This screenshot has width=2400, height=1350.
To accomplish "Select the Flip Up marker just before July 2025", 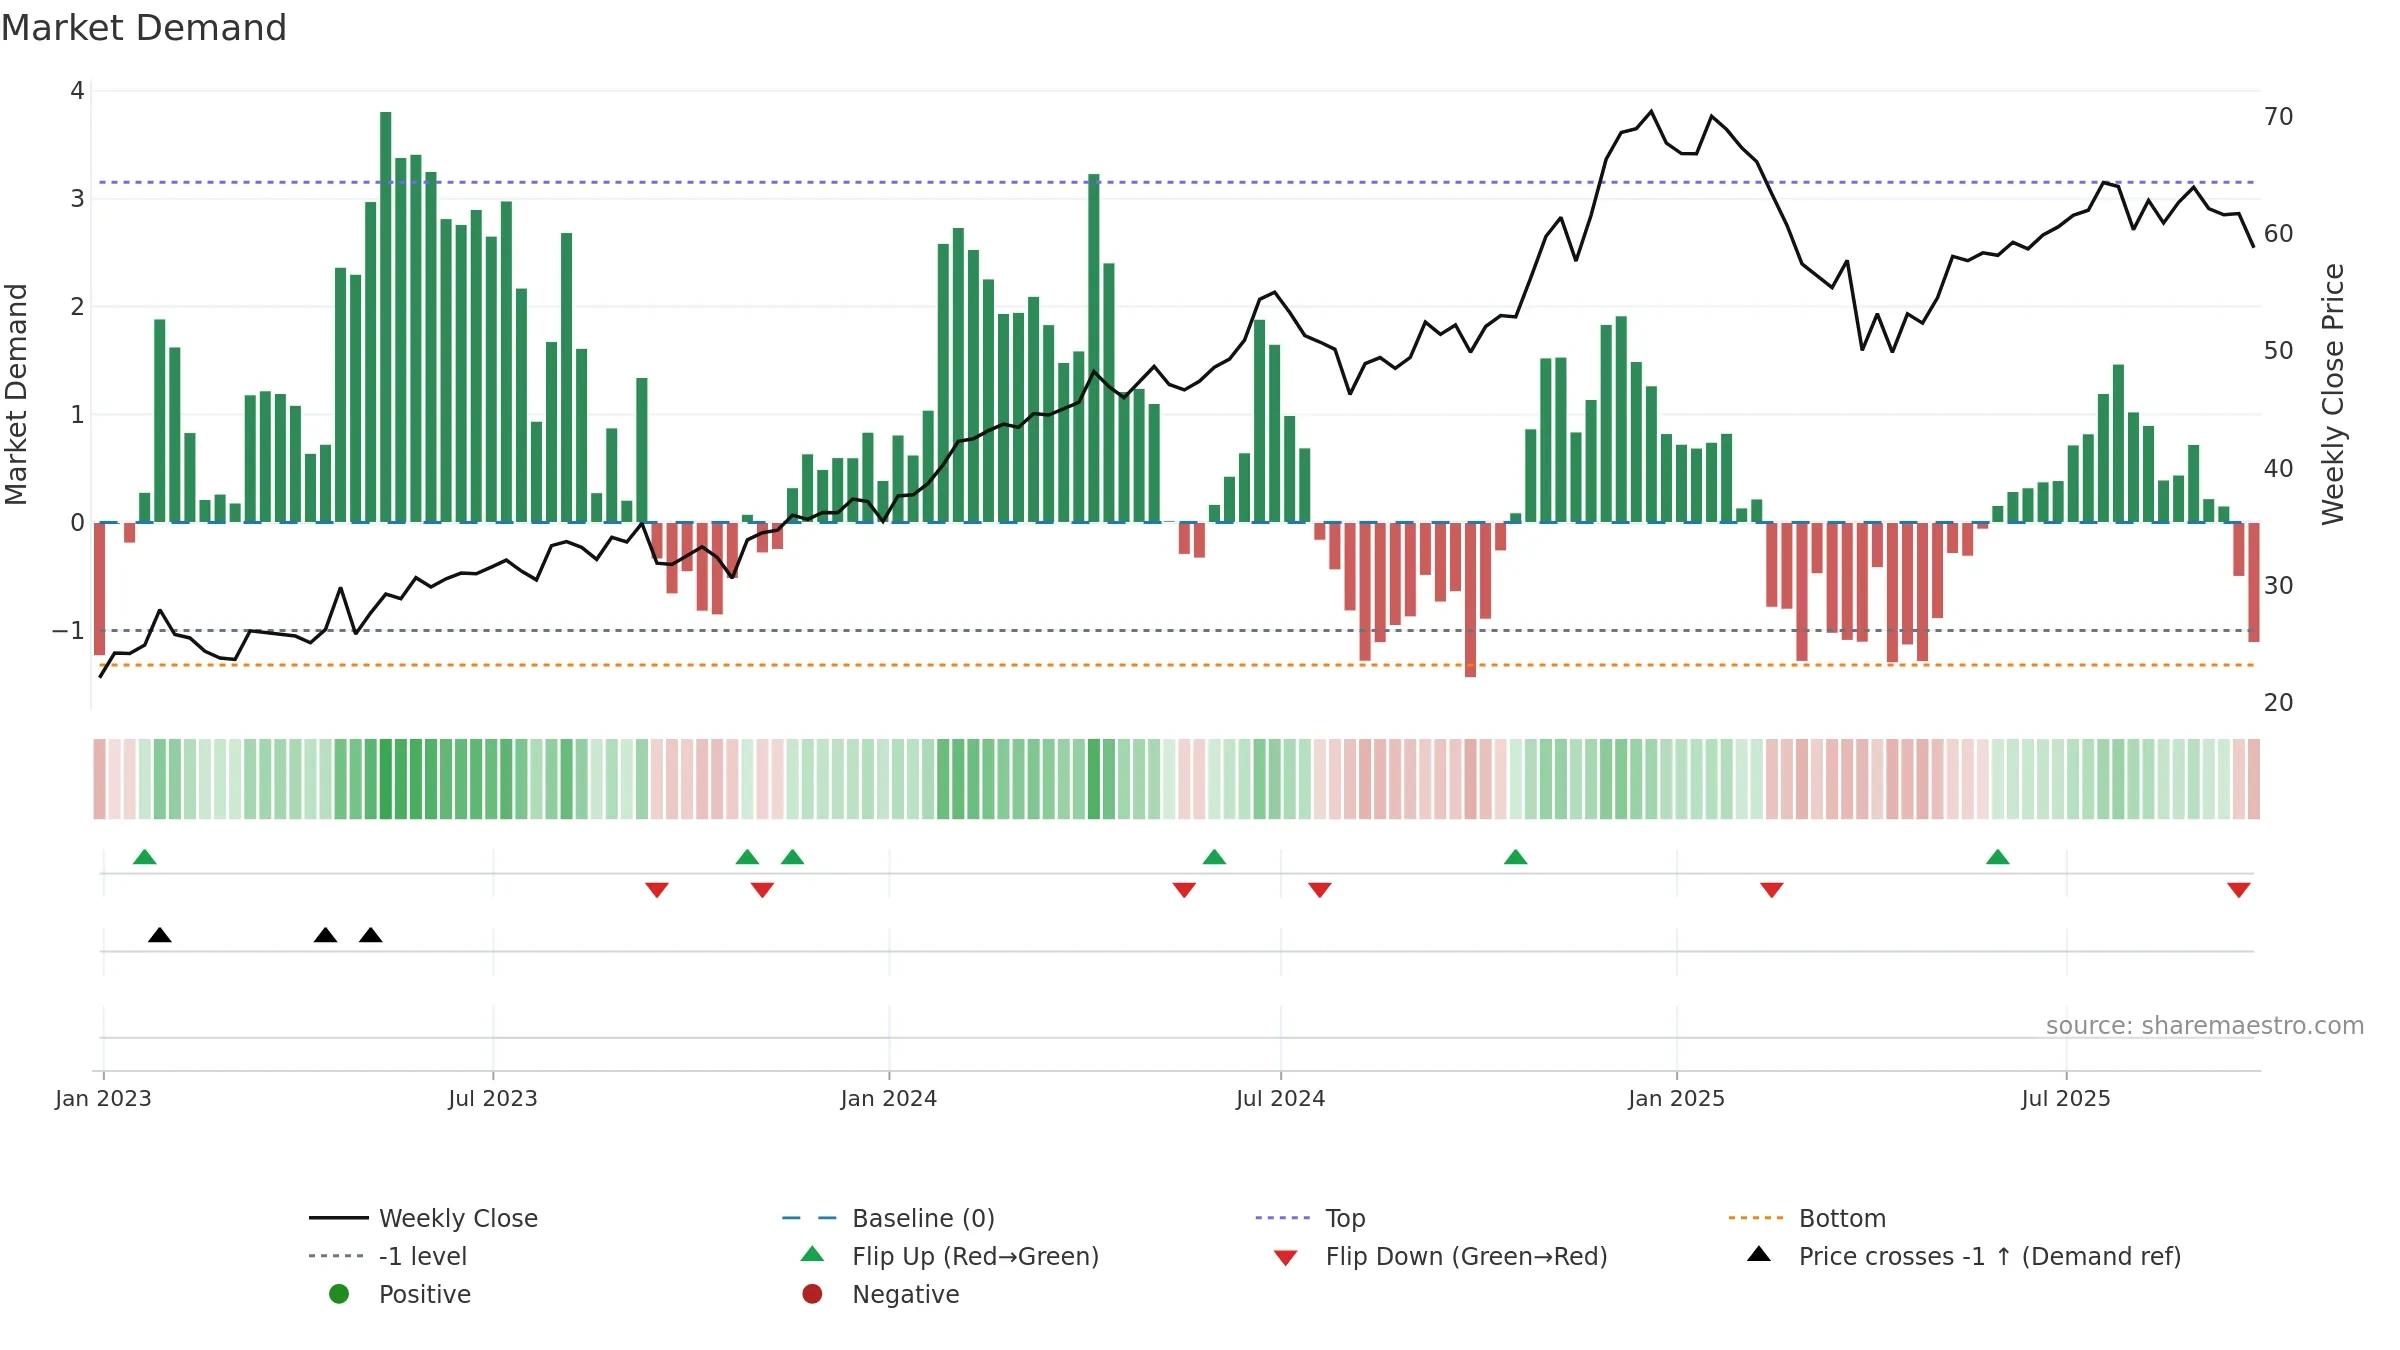I will click(x=1998, y=857).
